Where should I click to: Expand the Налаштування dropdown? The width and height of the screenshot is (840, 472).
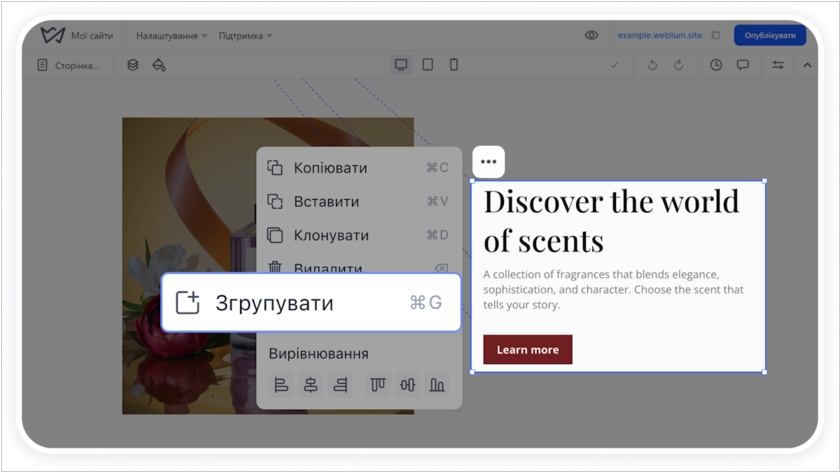click(171, 35)
